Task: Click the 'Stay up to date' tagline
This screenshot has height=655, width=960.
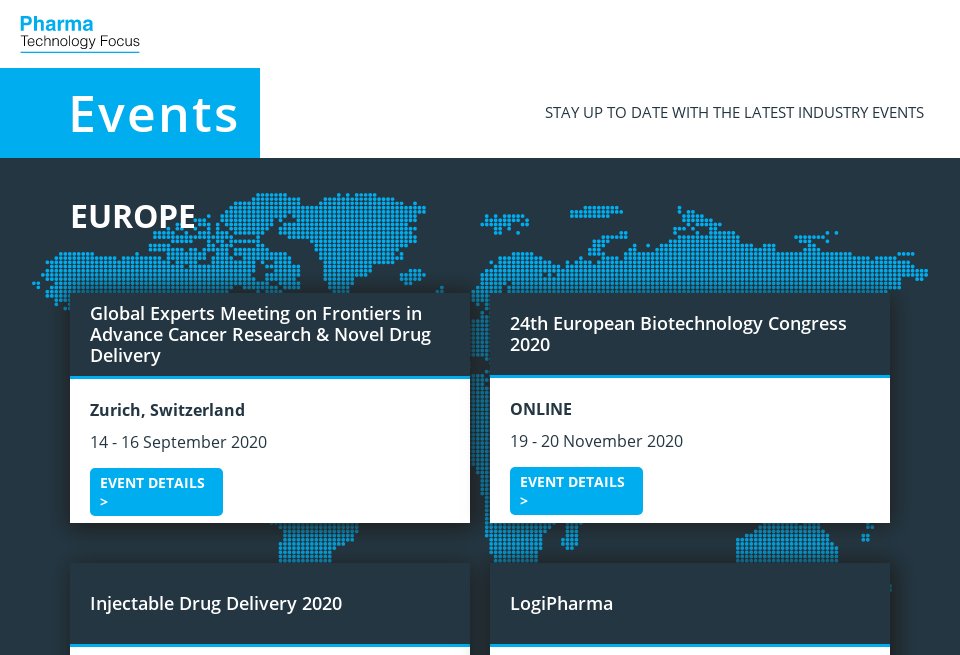Action: pyautogui.click(x=734, y=113)
